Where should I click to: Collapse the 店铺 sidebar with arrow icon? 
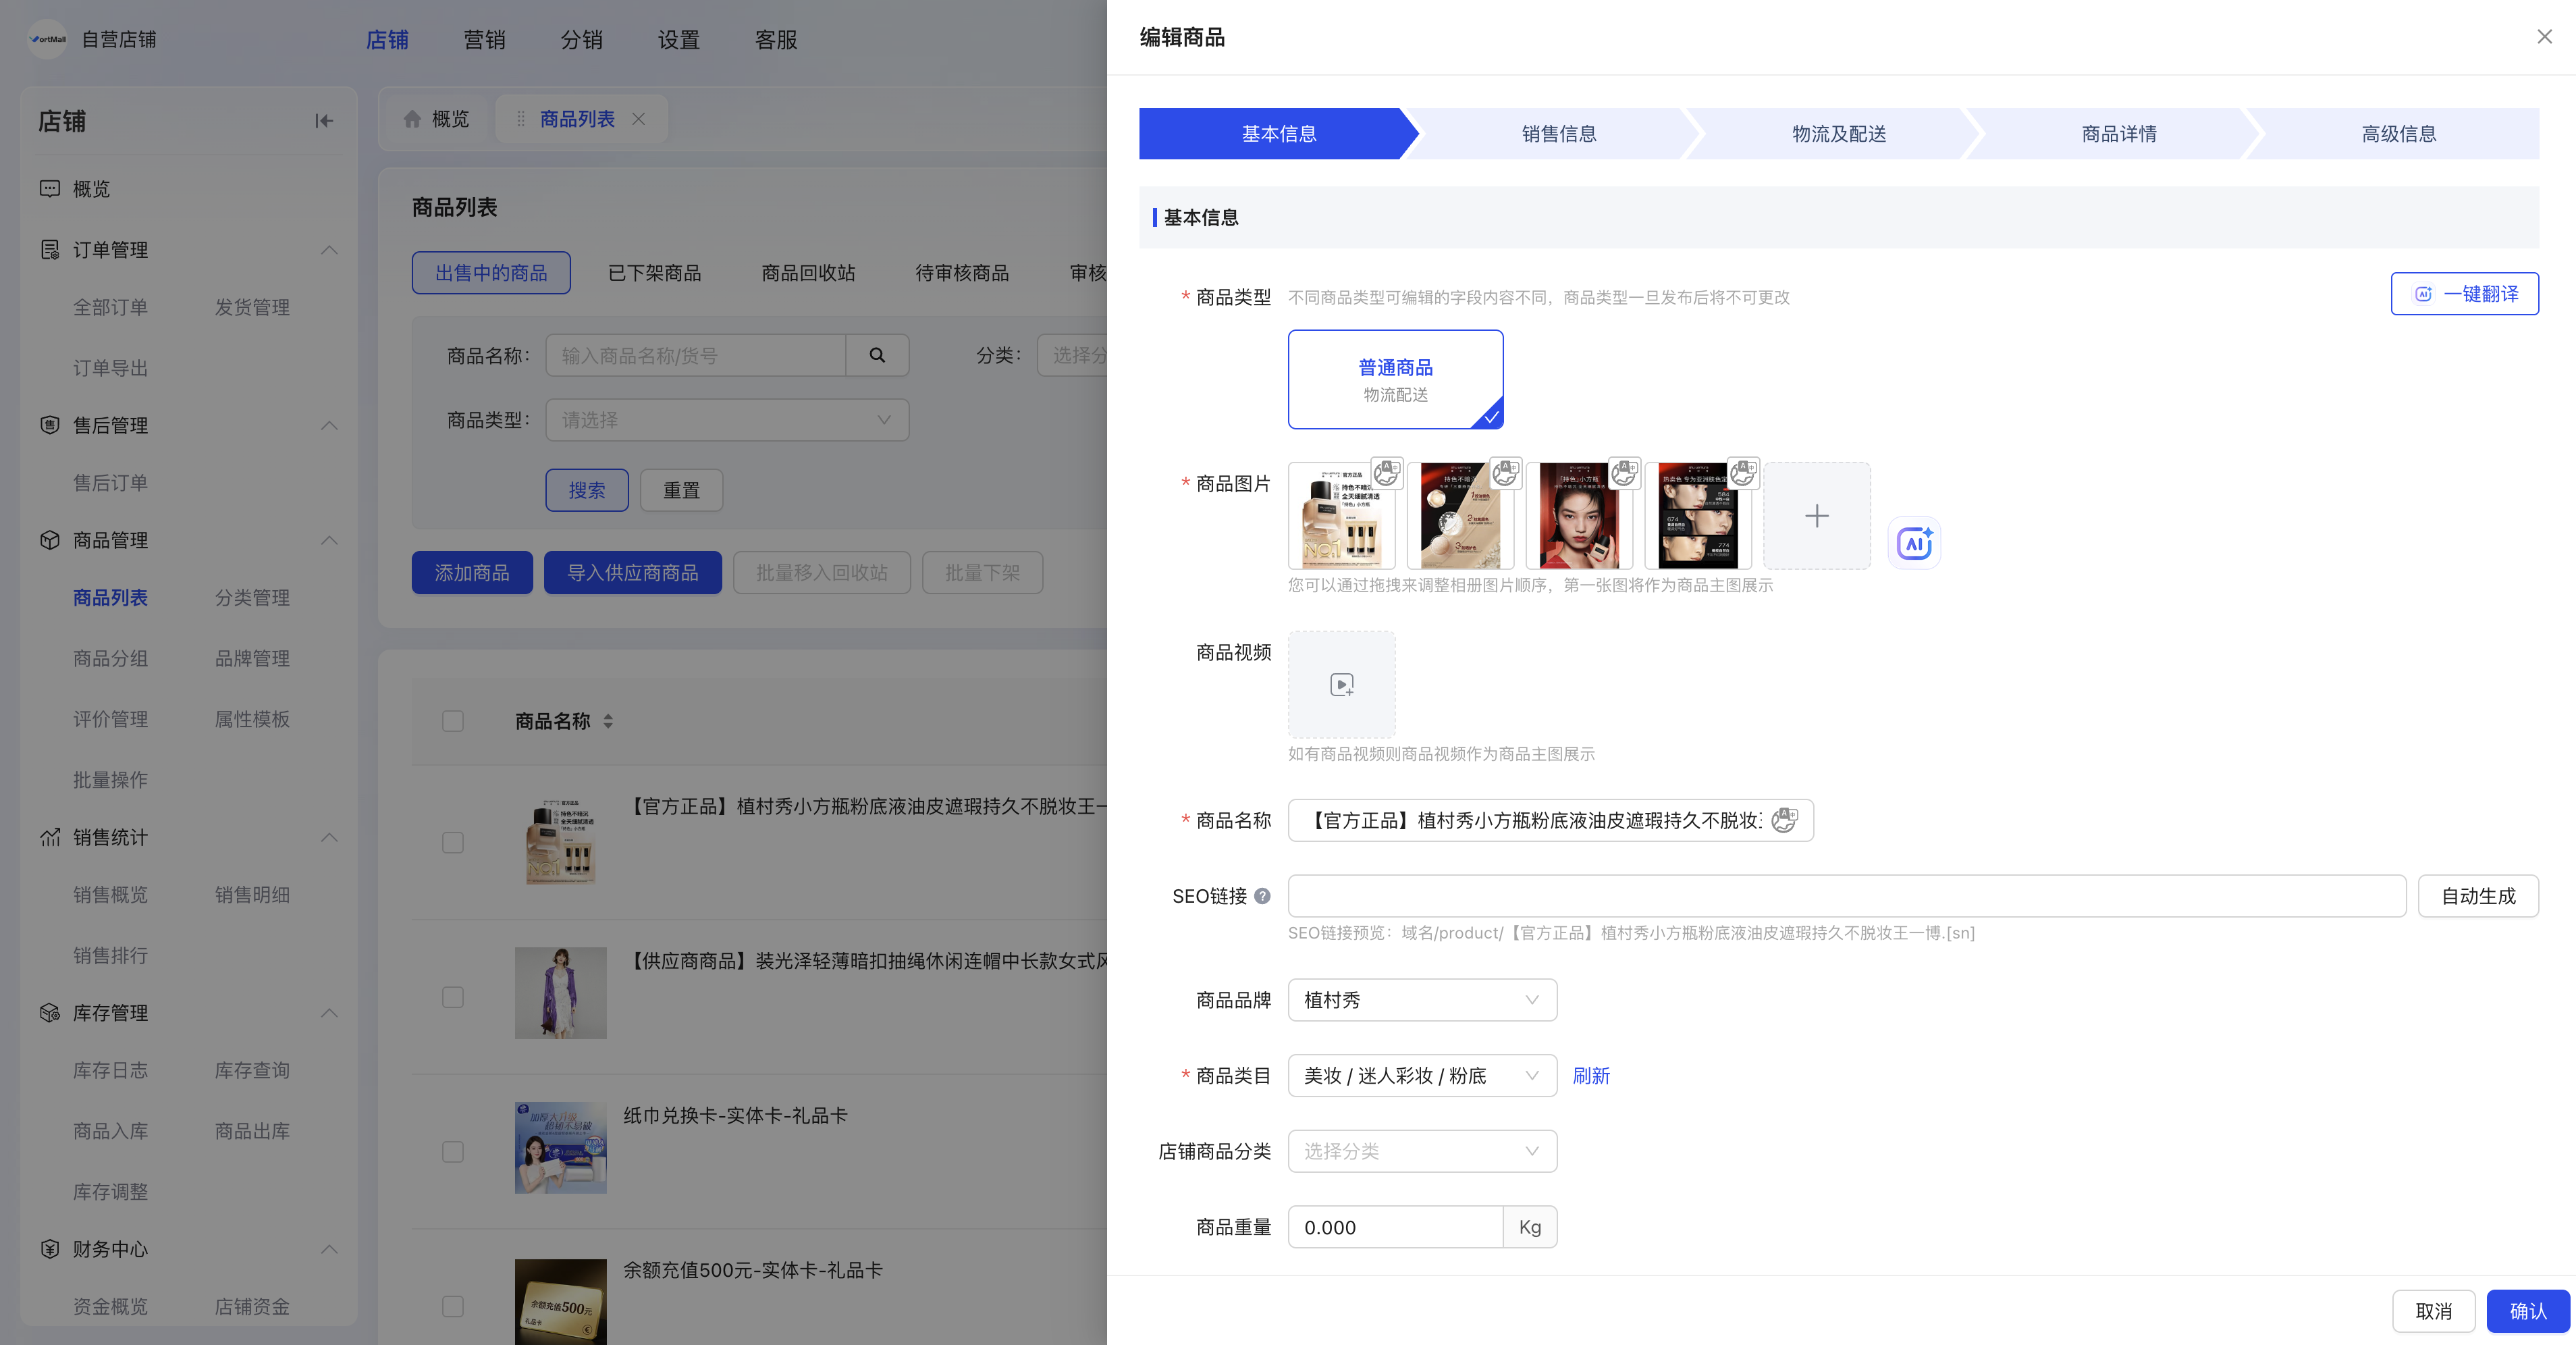click(x=324, y=121)
